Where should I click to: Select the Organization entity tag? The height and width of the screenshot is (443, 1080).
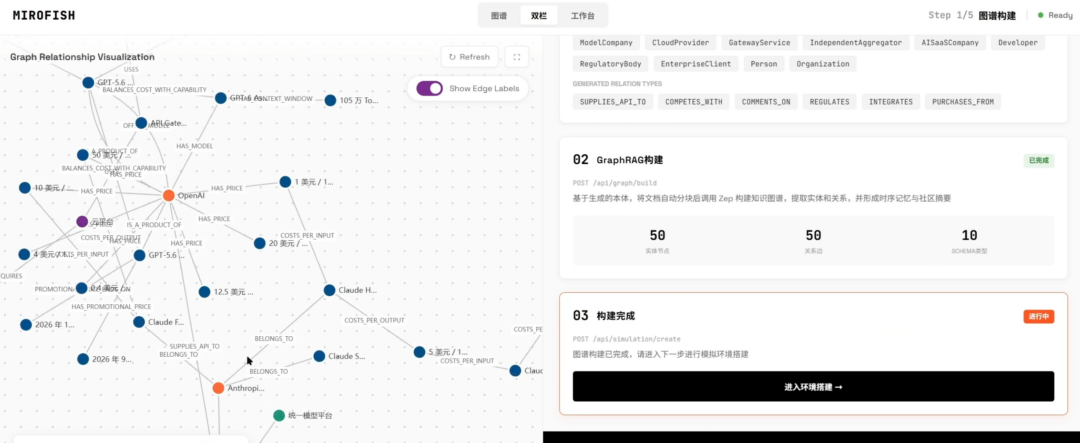coord(823,64)
